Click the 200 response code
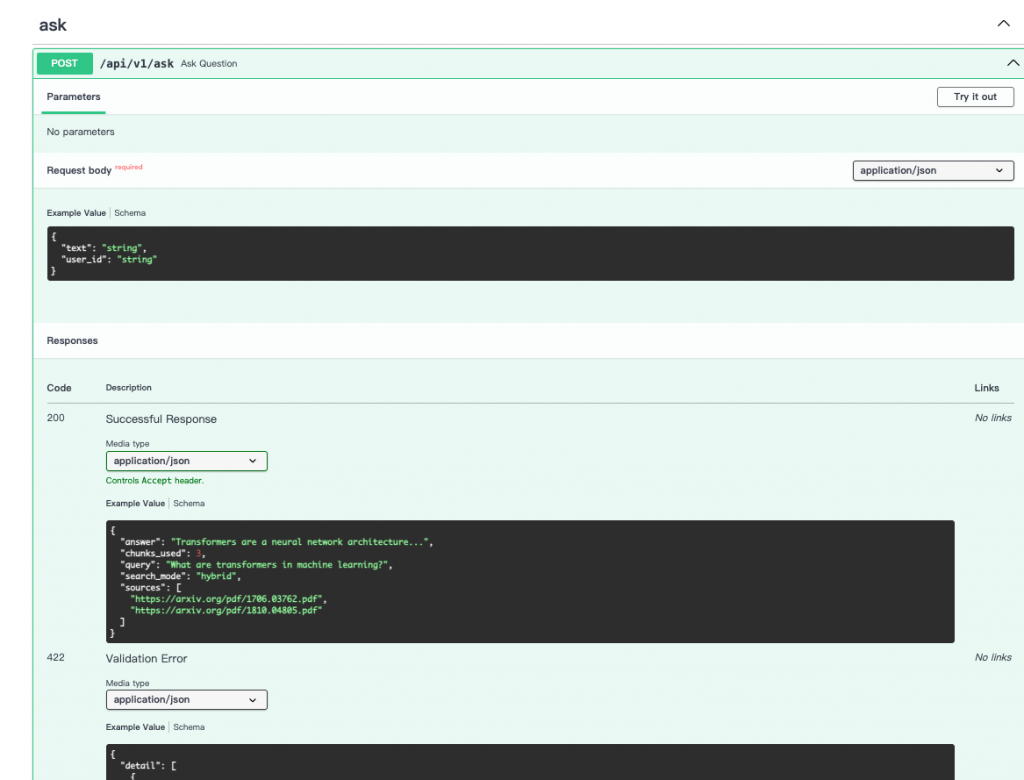 click(x=56, y=418)
